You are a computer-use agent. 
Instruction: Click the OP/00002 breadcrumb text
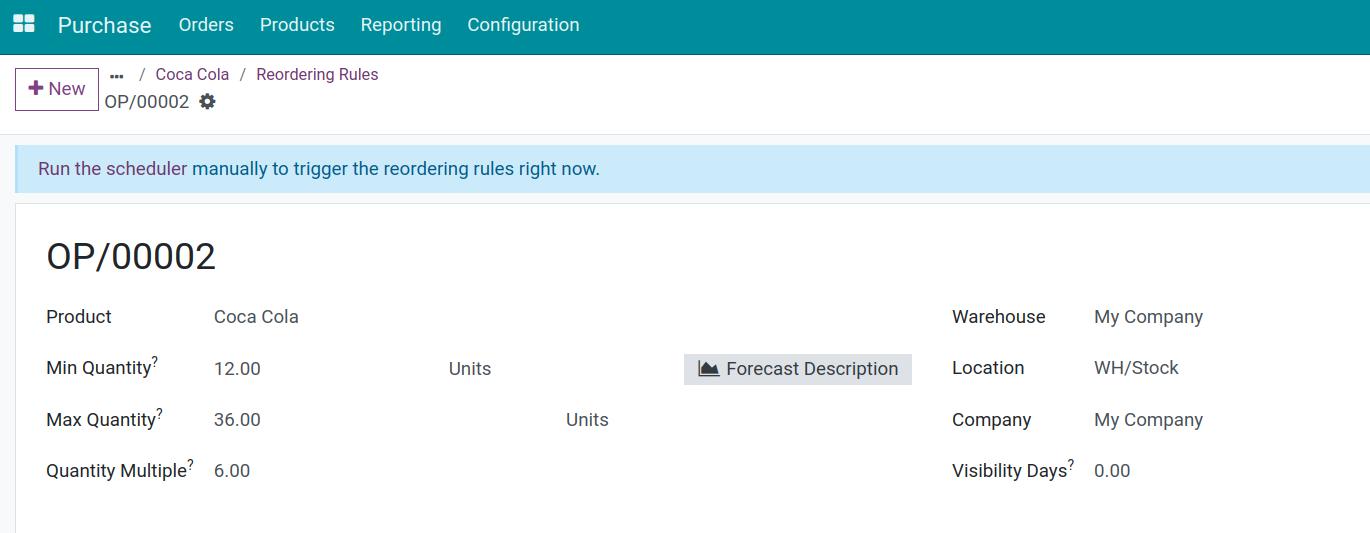147,102
